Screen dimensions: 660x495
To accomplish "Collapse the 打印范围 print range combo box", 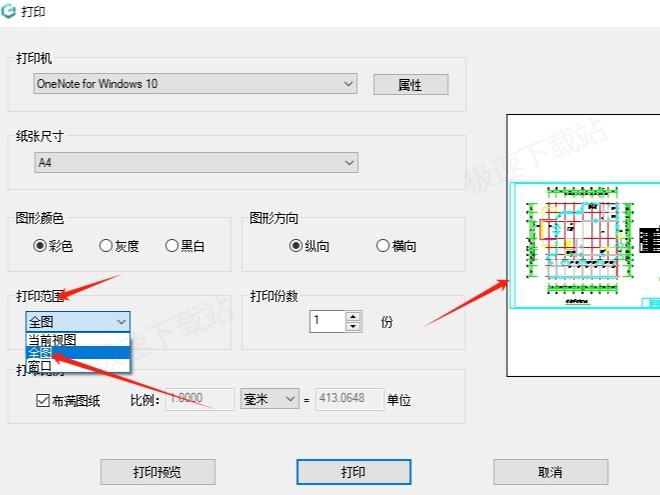I will pos(78,322).
